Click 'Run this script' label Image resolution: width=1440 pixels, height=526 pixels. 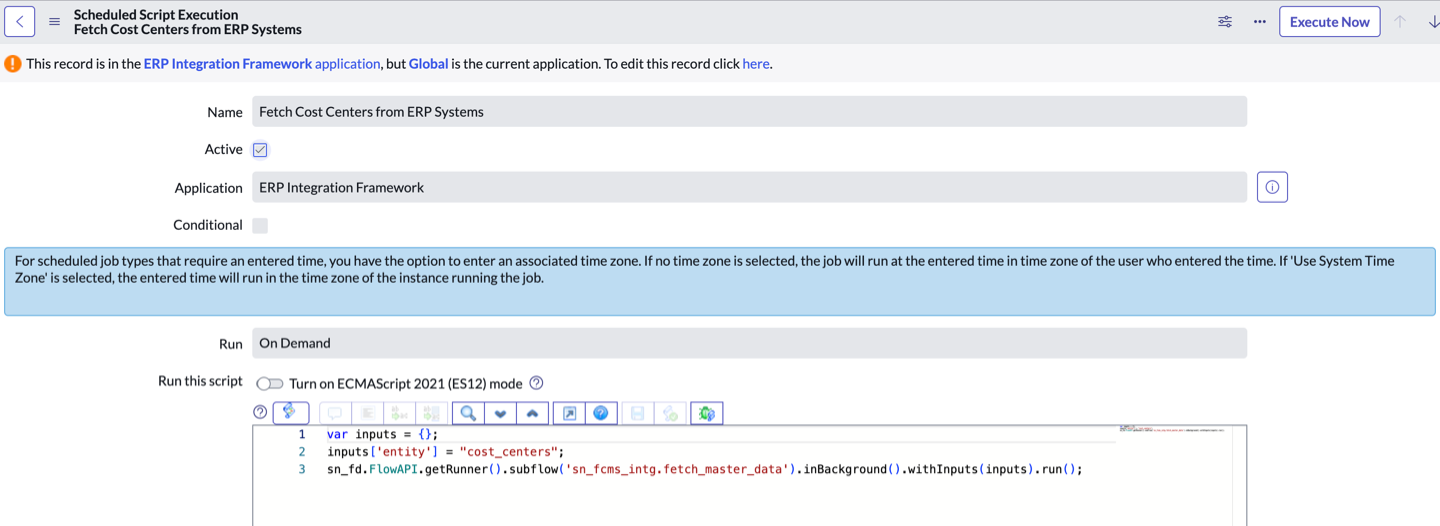(x=200, y=381)
